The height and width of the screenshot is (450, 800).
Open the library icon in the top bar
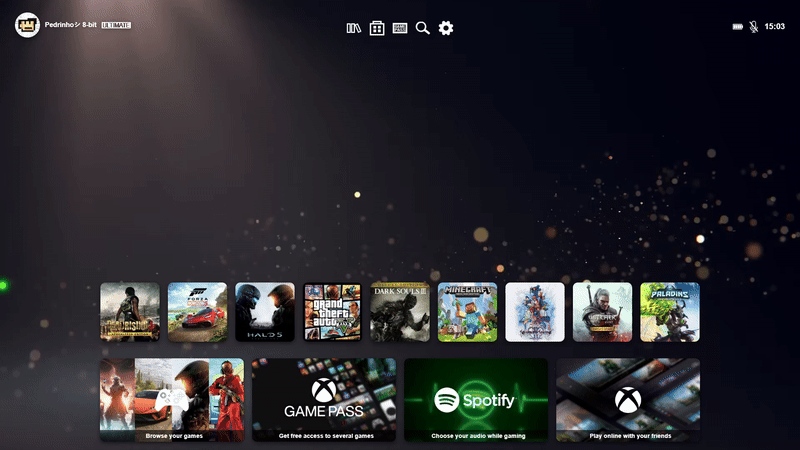point(354,28)
